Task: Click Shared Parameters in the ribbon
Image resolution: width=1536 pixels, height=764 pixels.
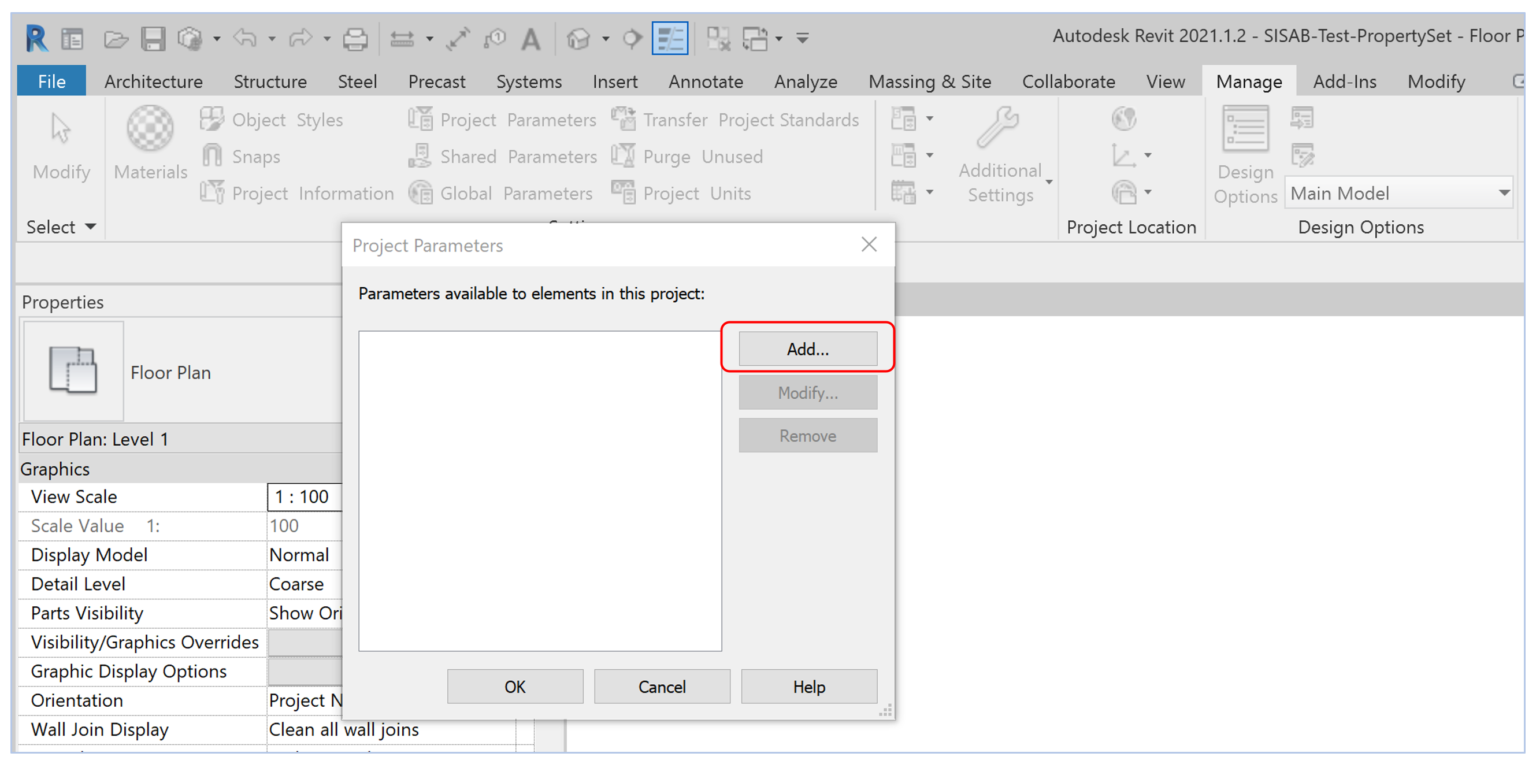Action: pyautogui.click(x=502, y=157)
